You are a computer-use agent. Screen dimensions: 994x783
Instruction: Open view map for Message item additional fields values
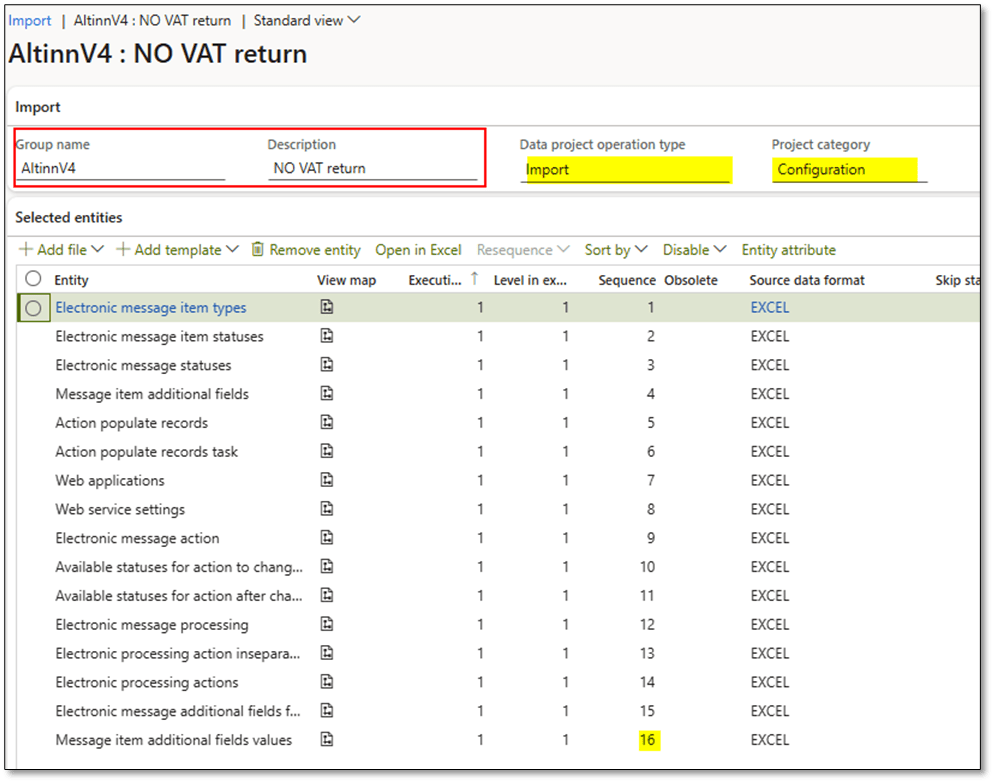(326, 740)
